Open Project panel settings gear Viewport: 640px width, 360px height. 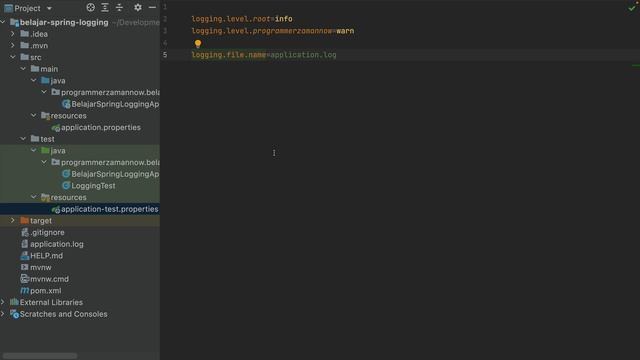pyautogui.click(x=138, y=7)
